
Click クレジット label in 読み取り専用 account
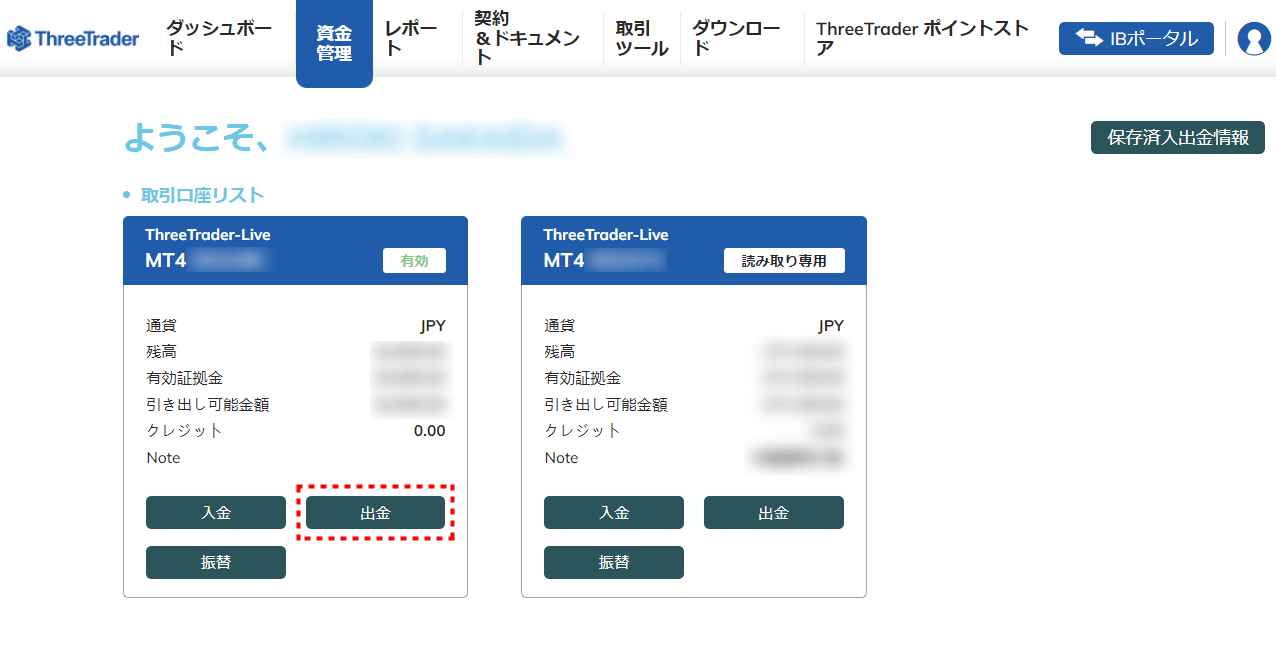click(x=583, y=431)
